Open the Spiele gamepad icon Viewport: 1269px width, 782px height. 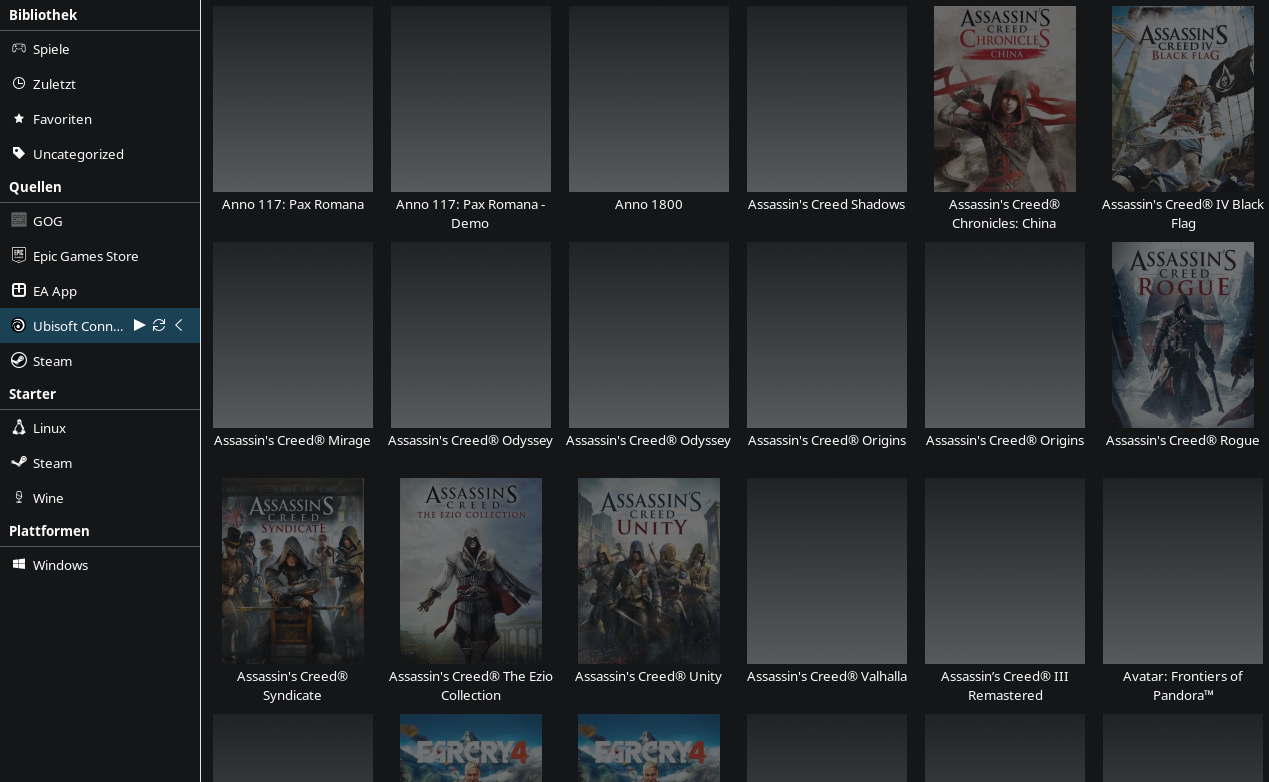(x=18, y=48)
